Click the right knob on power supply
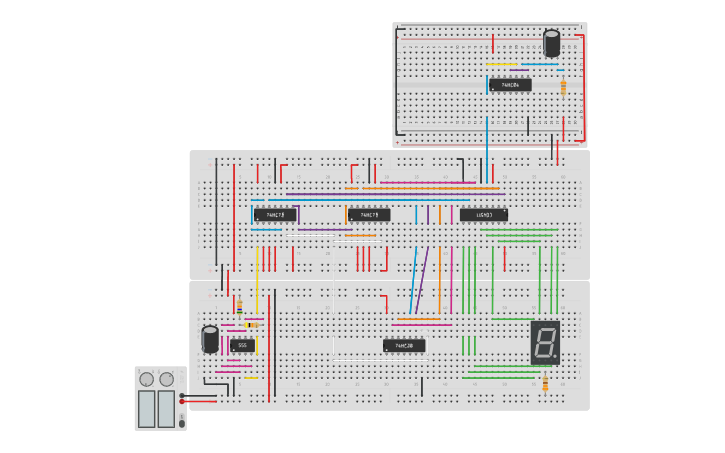This screenshot has height=453, width=725. click(x=167, y=379)
